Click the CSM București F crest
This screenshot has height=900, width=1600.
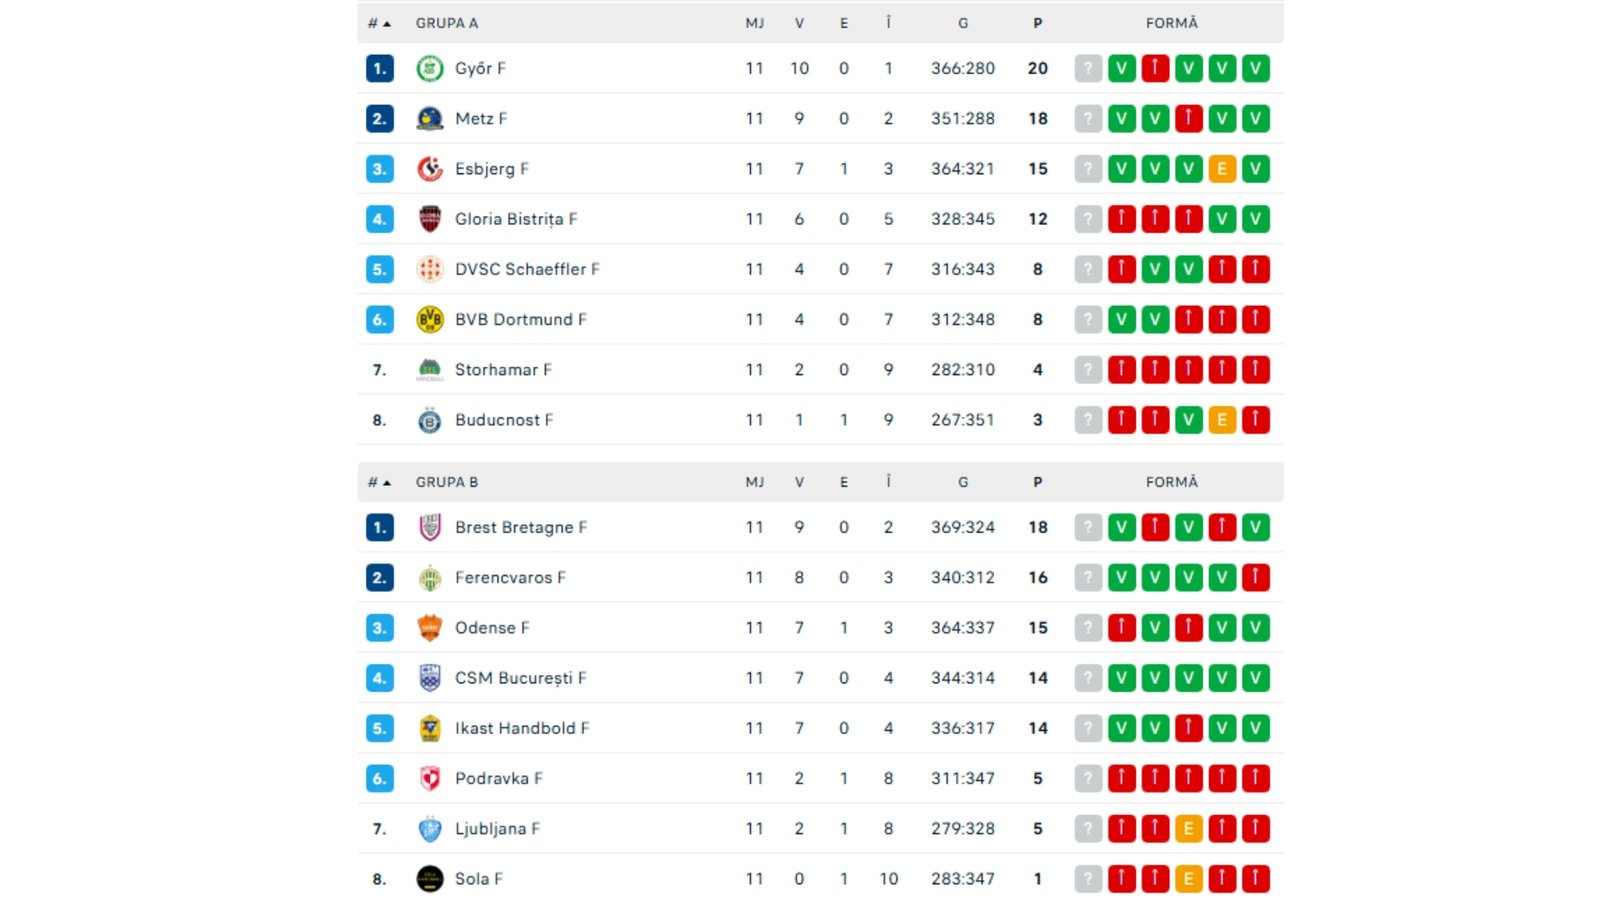point(430,678)
